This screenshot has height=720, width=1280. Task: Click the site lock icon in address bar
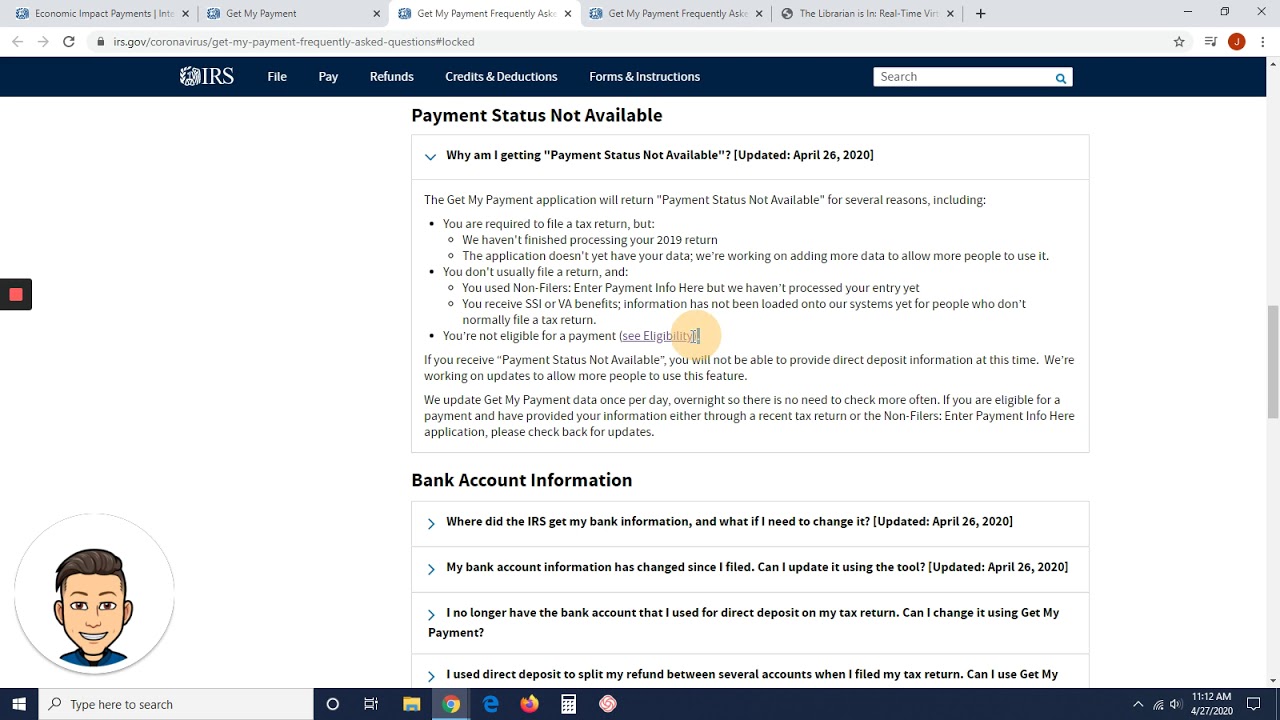pos(100,42)
